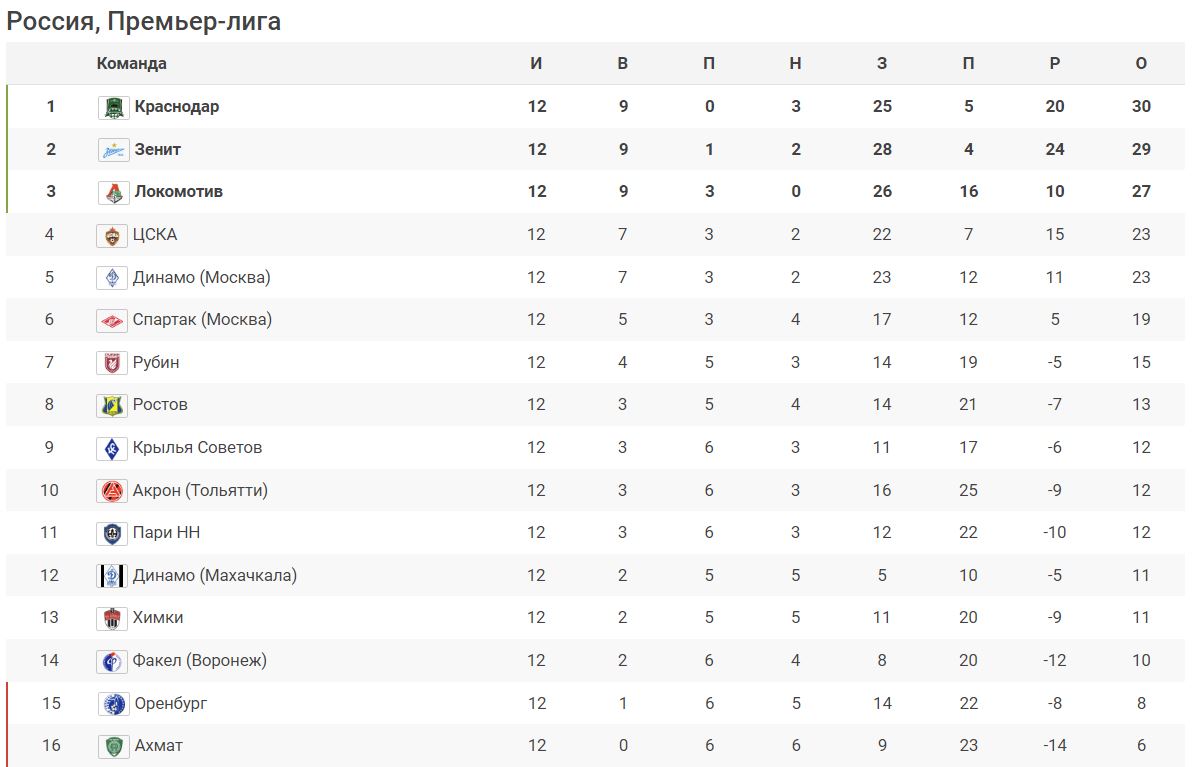
Task: Click the Оренбург team logo
Action: 112,704
